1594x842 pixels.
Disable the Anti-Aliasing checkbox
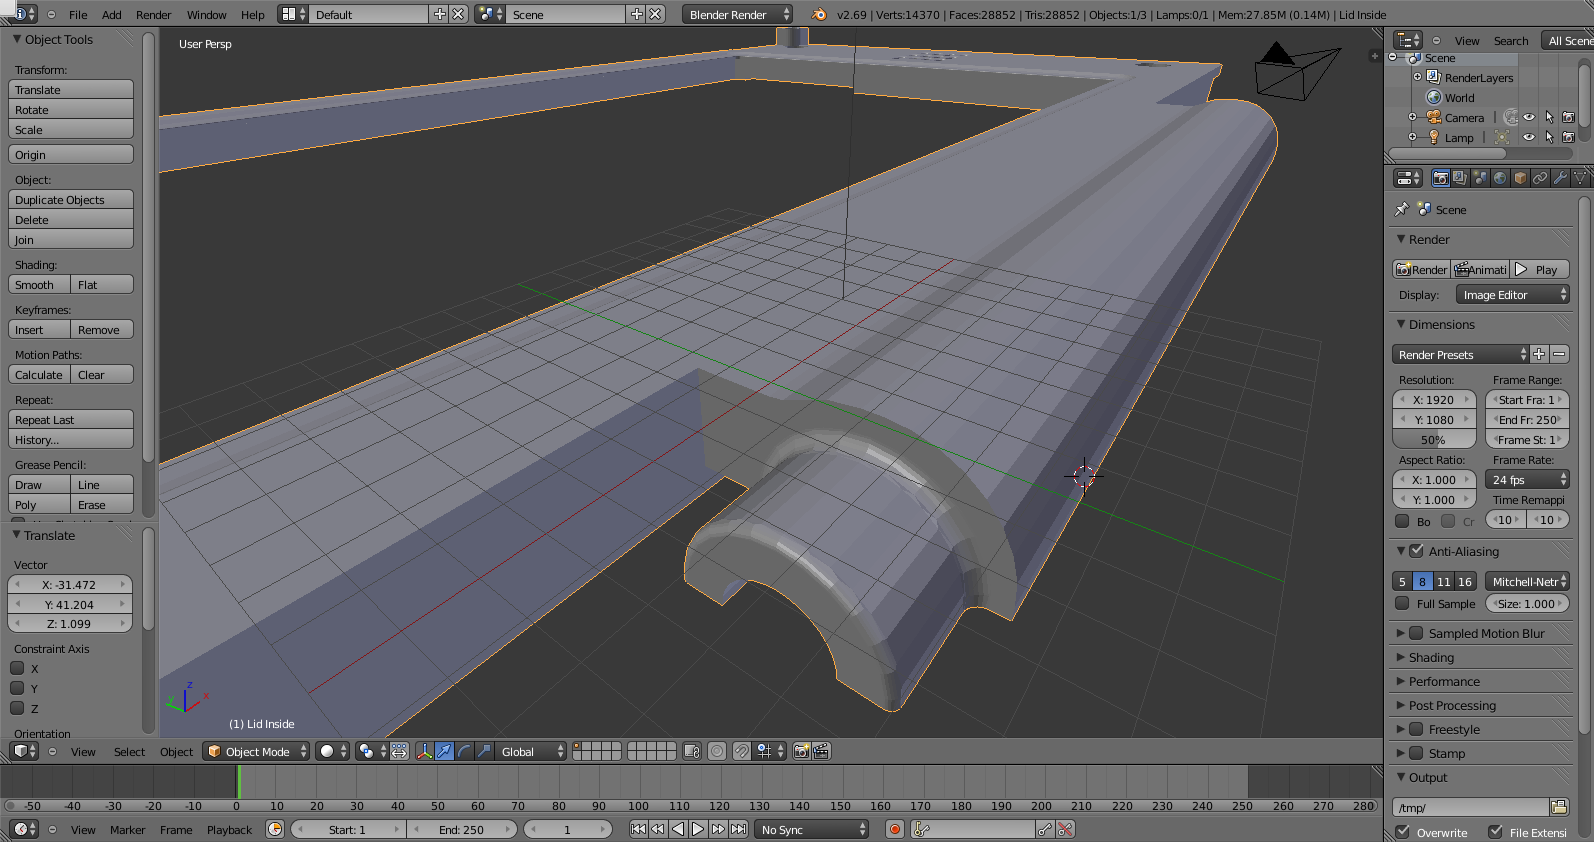coord(1416,551)
